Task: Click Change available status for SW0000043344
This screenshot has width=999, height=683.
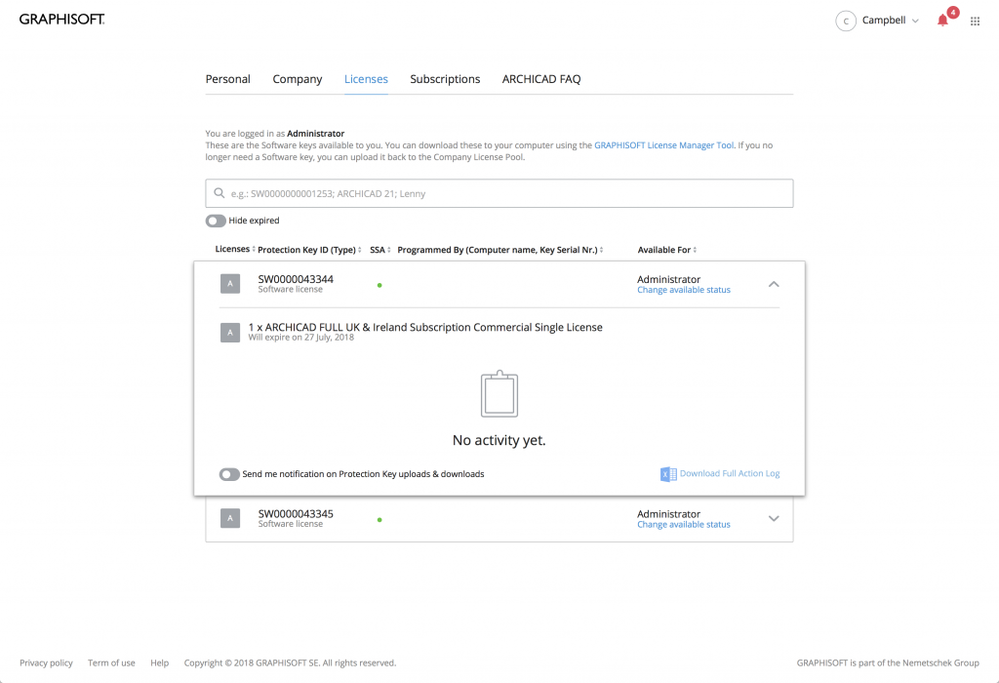Action: tap(684, 290)
